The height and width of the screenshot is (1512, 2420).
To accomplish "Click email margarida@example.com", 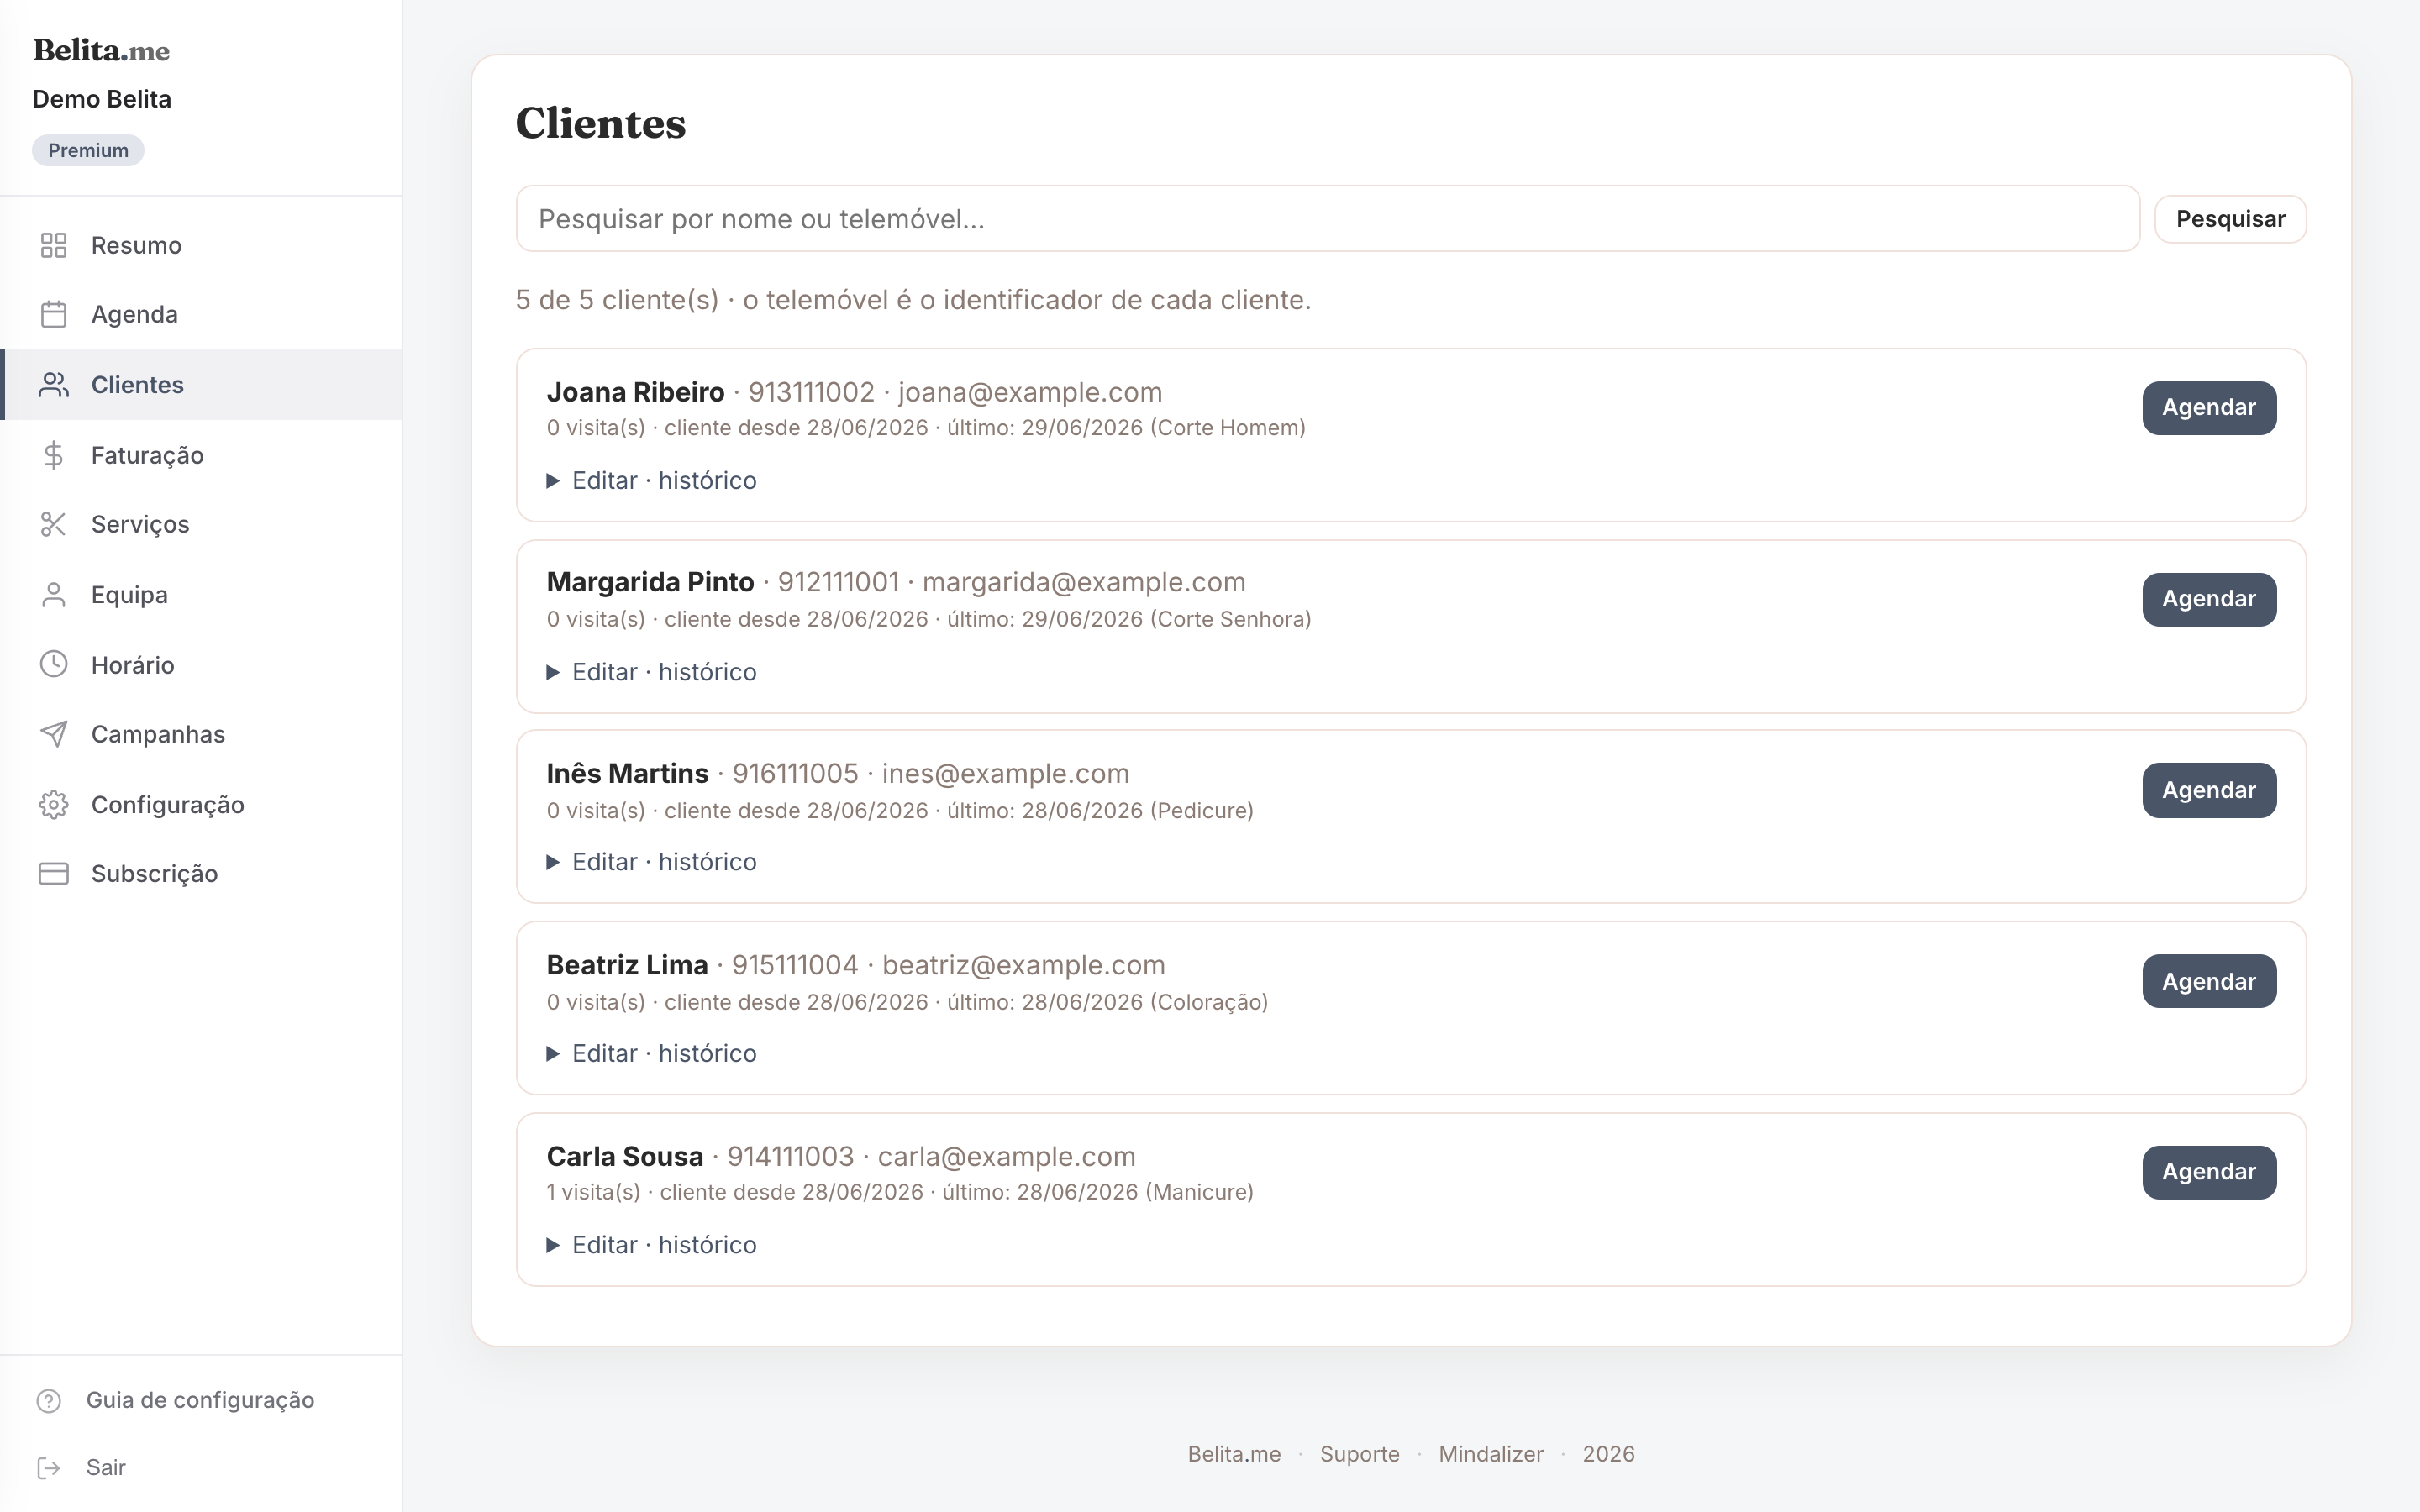I will coord(1084,582).
